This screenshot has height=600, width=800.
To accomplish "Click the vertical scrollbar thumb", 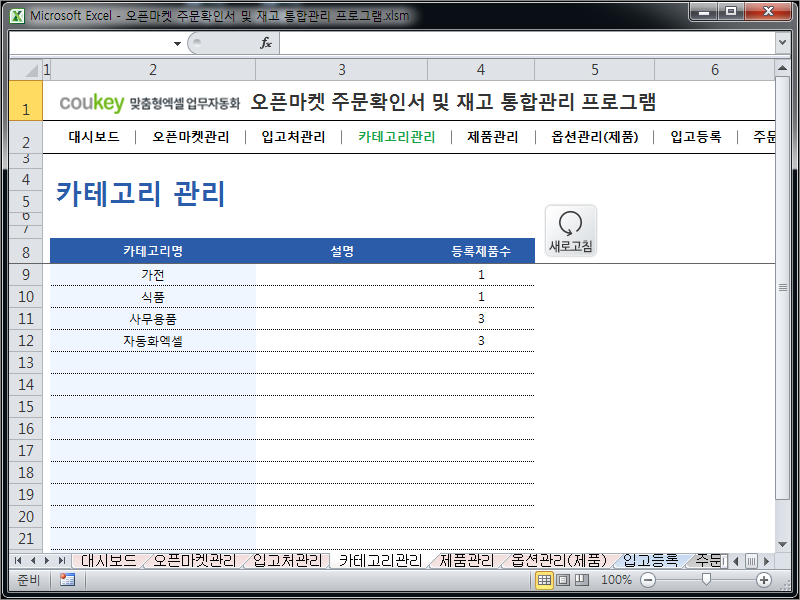I will pos(782,288).
